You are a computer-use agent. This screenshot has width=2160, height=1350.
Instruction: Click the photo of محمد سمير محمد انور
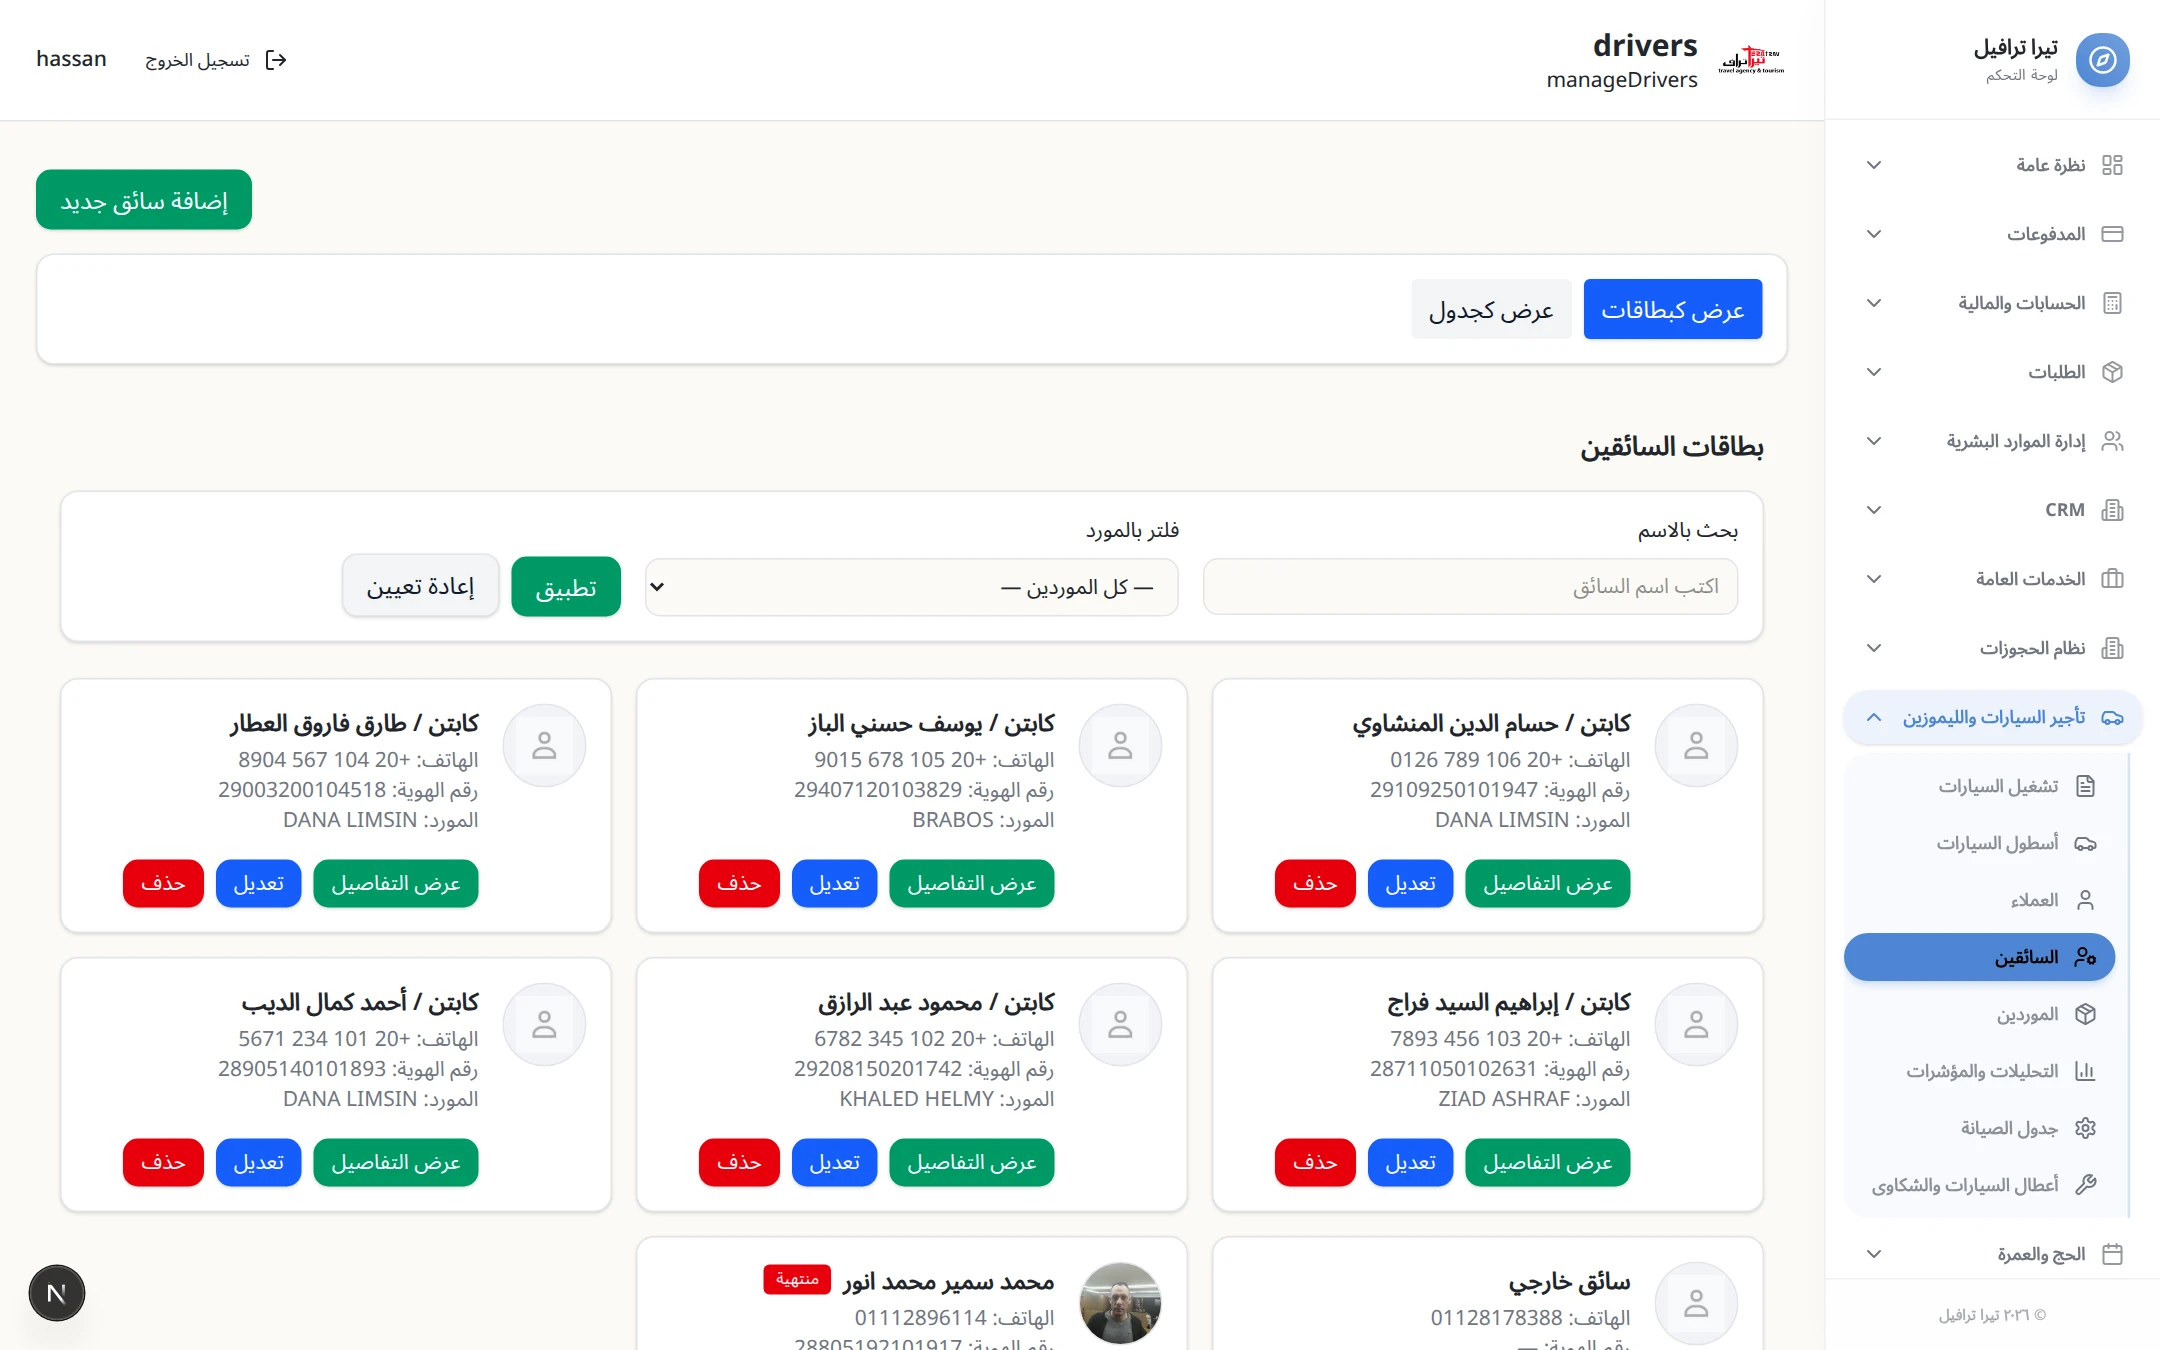click(1120, 1303)
